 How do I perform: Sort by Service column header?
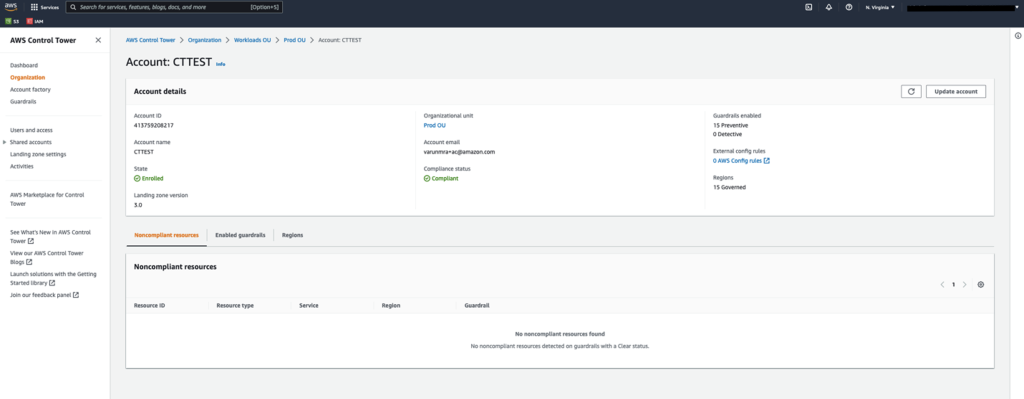tap(308, 305)
